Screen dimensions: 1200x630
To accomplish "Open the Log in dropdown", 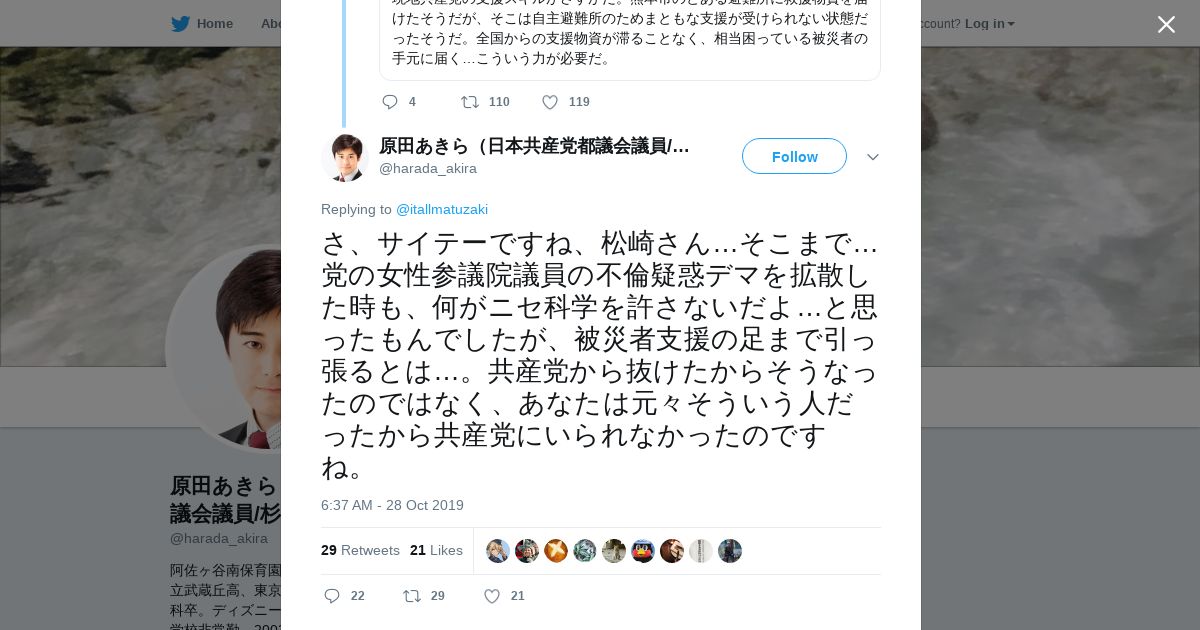I will (x=989, y=24).
